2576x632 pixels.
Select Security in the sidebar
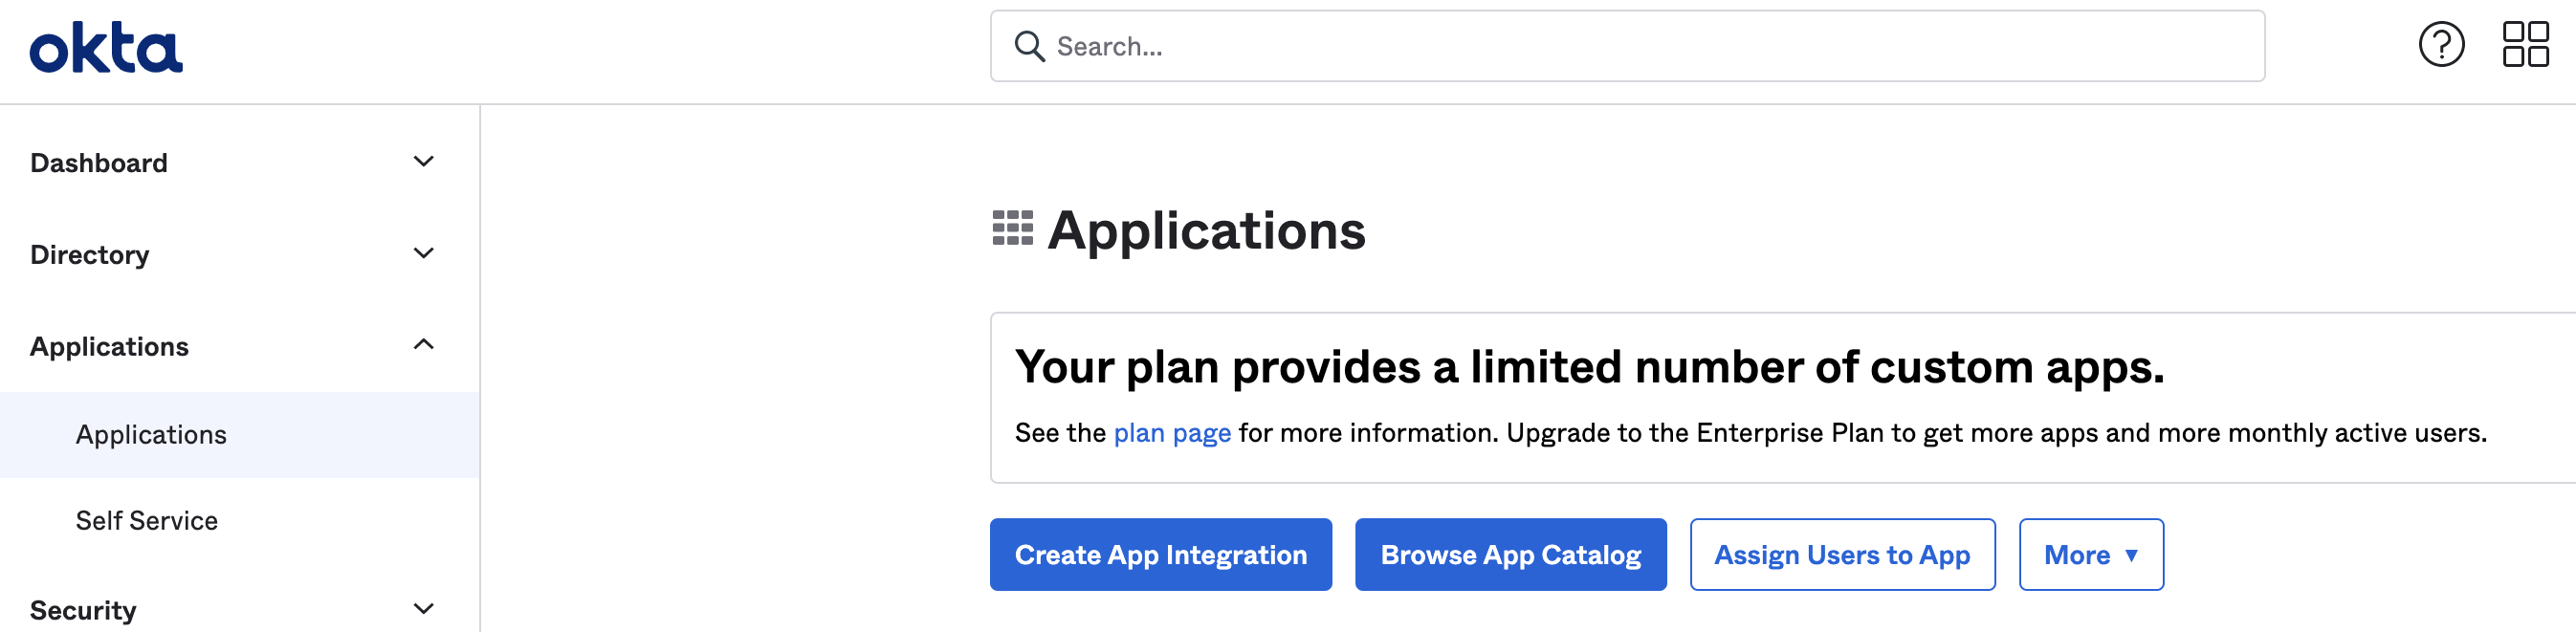83,610
